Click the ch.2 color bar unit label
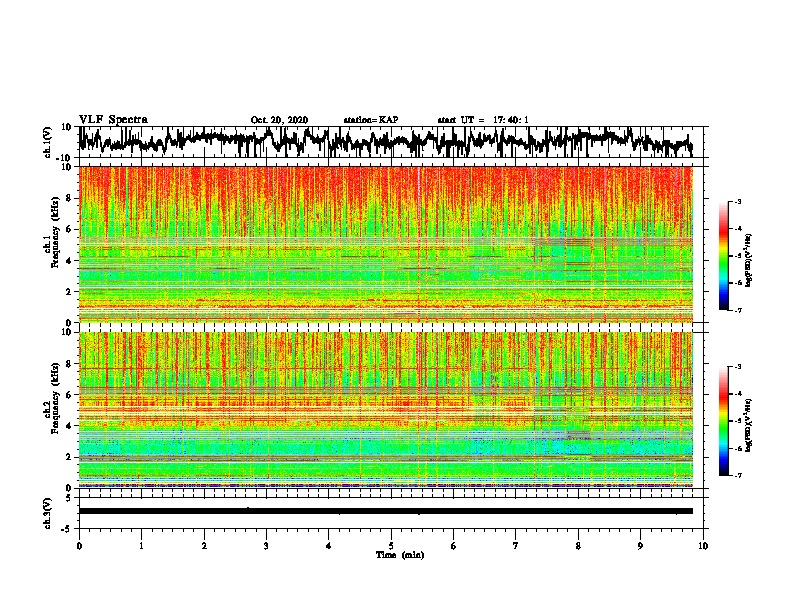Image resolution: width=792 pixels, height=612 pixels. (x=749, y=425)
